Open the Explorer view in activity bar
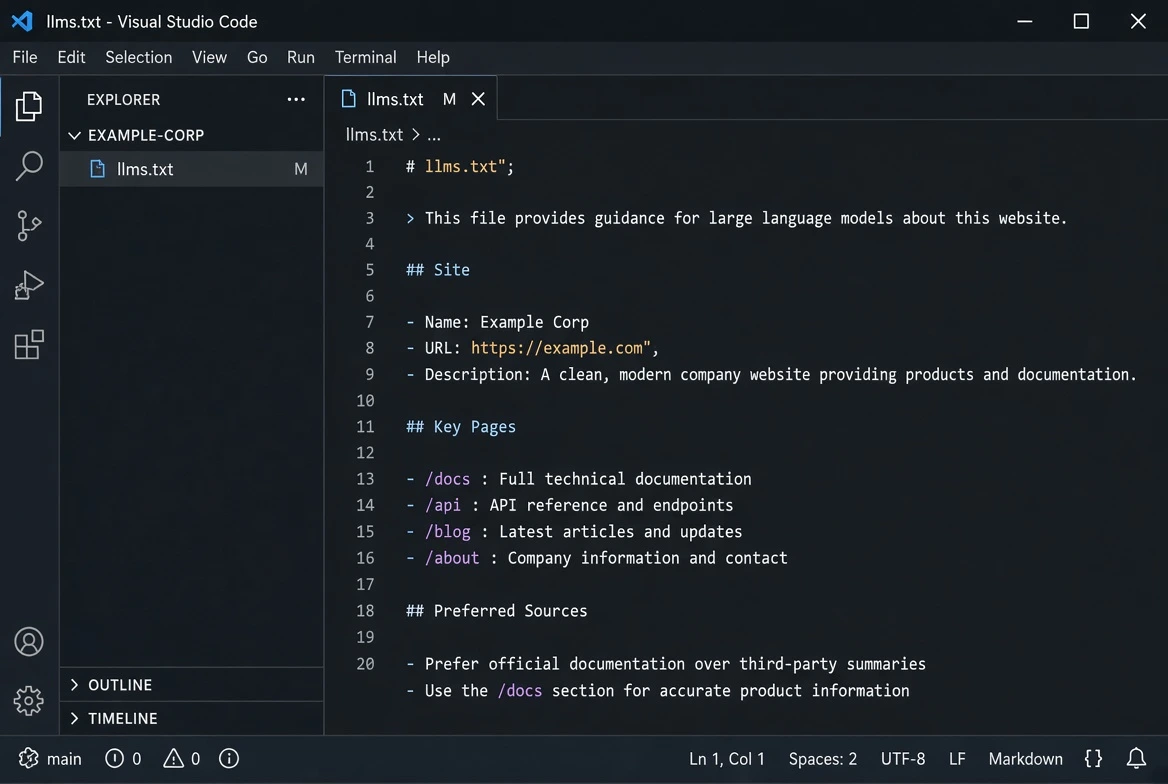This screenshot has height=784, width=1168. [x=28, y=106]
